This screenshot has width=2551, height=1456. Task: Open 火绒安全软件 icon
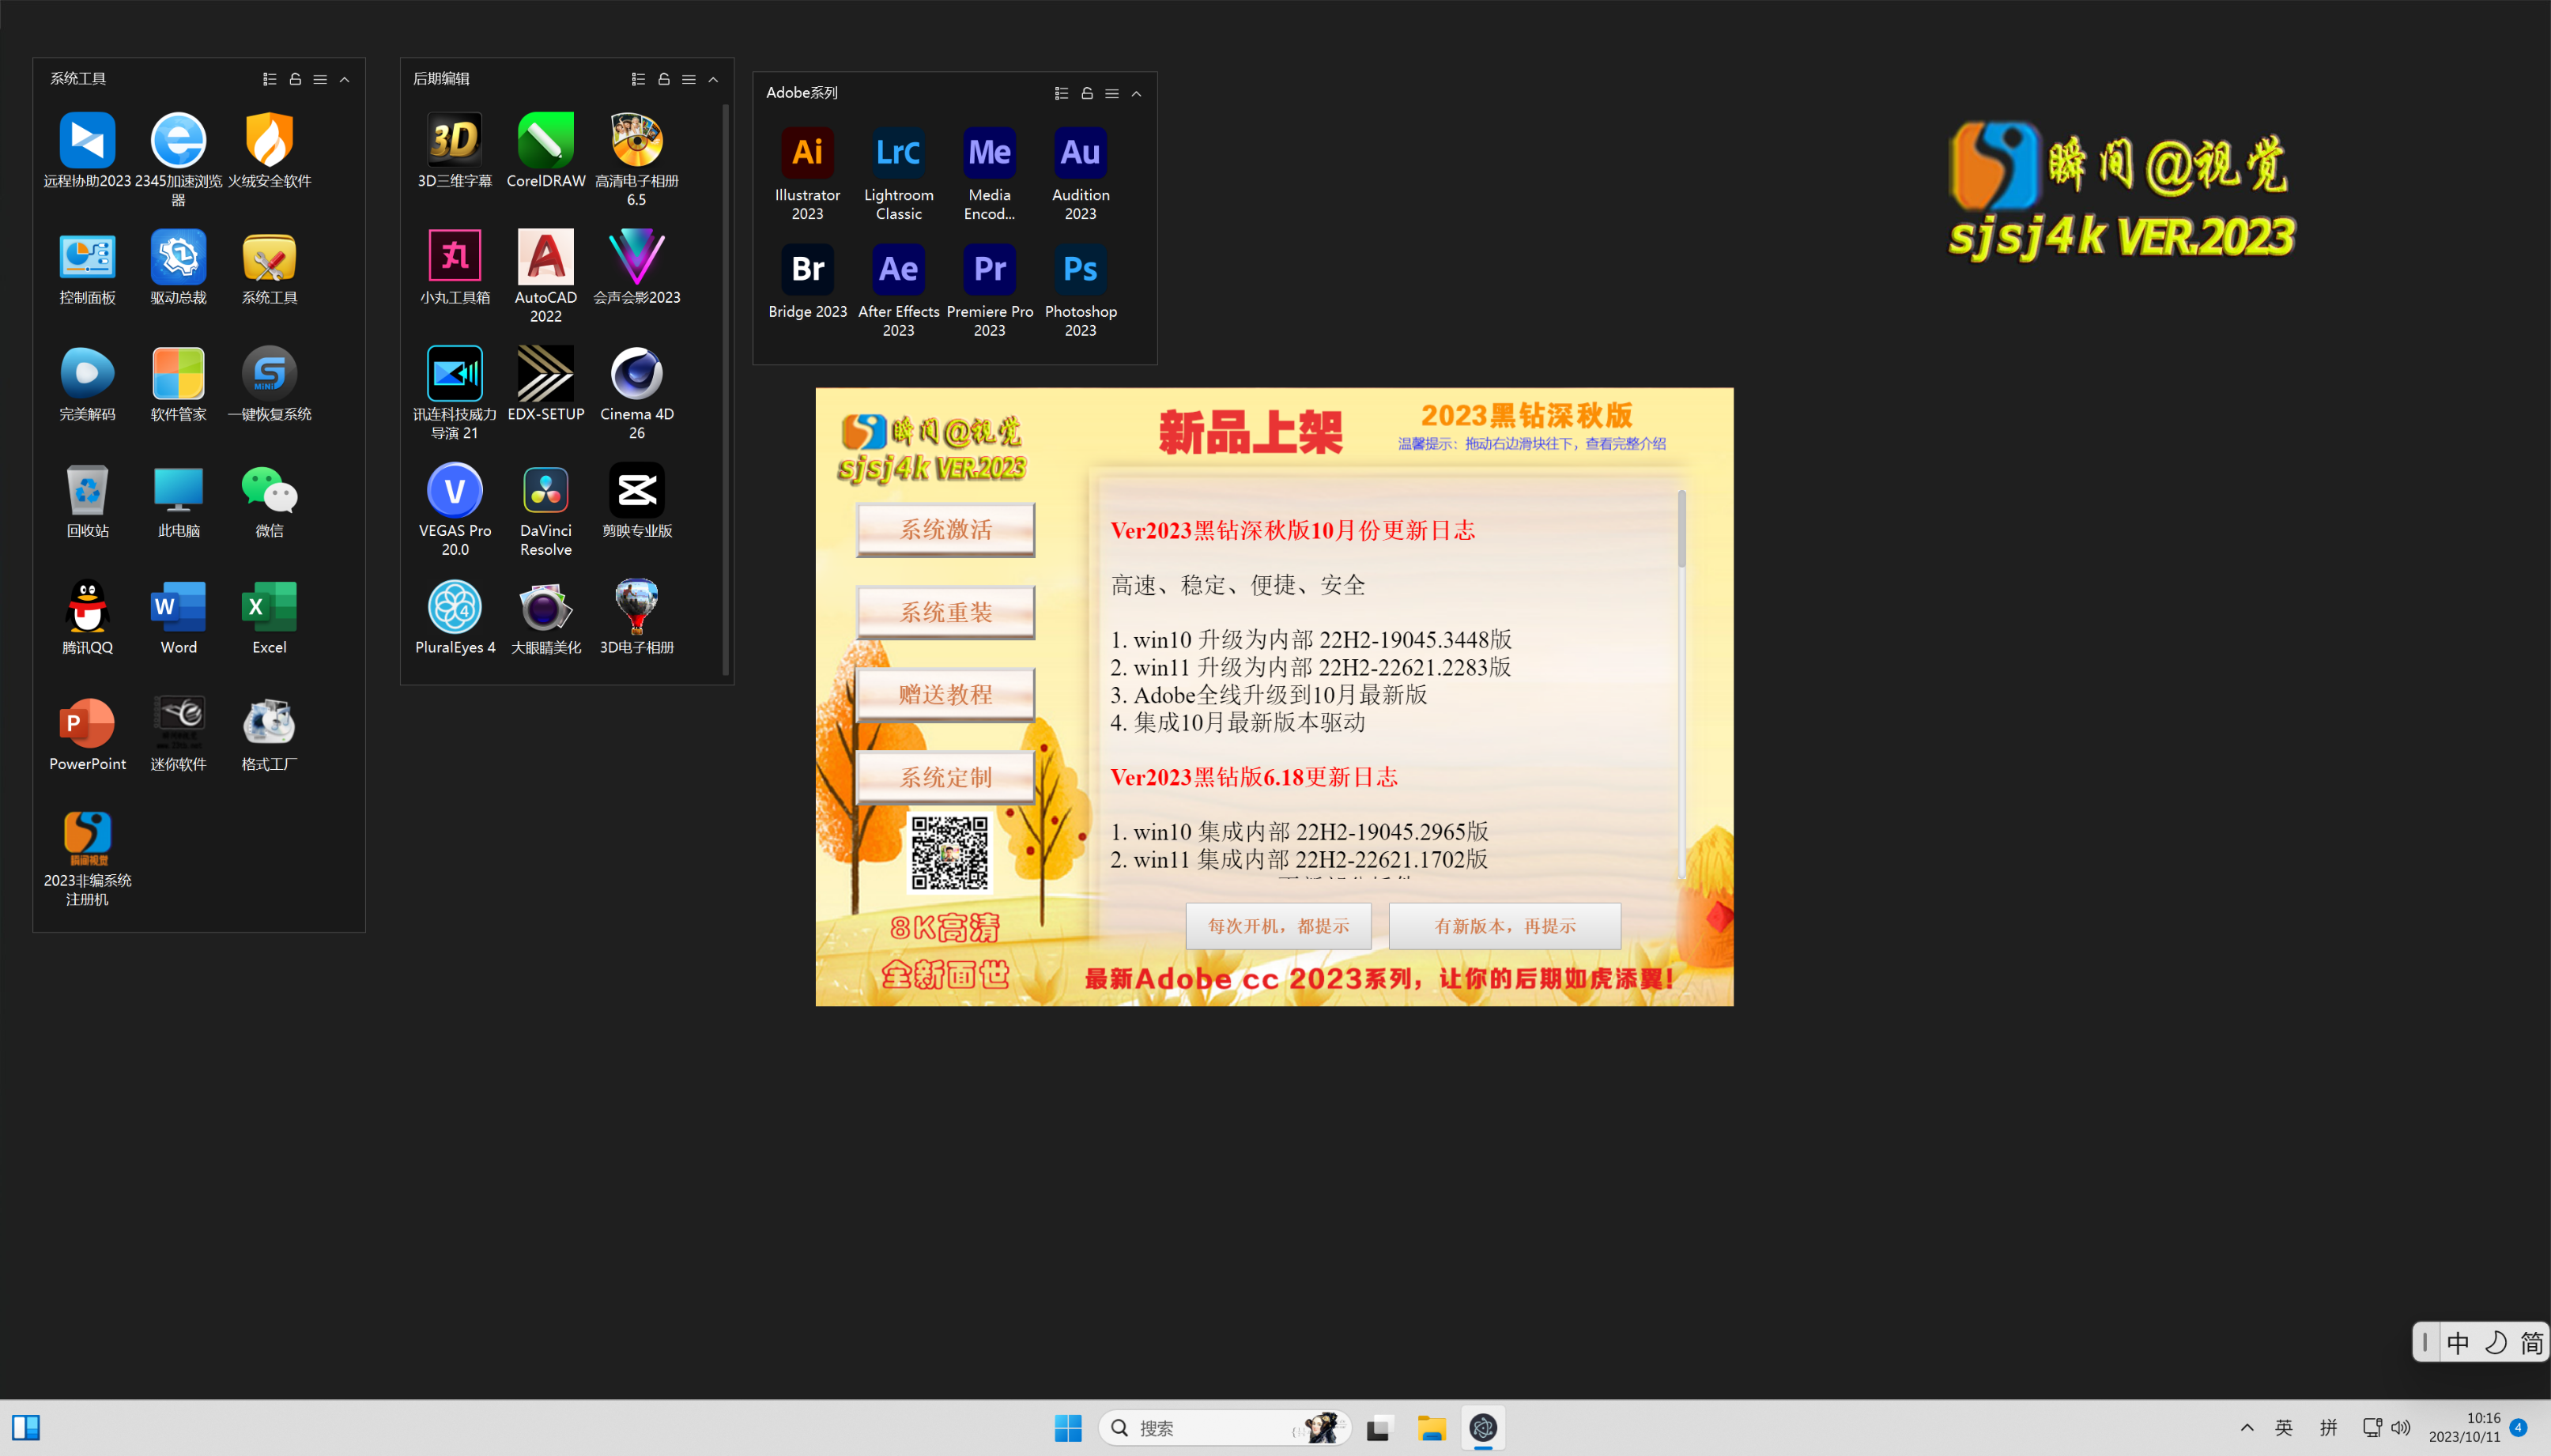[x=269, y=149]
